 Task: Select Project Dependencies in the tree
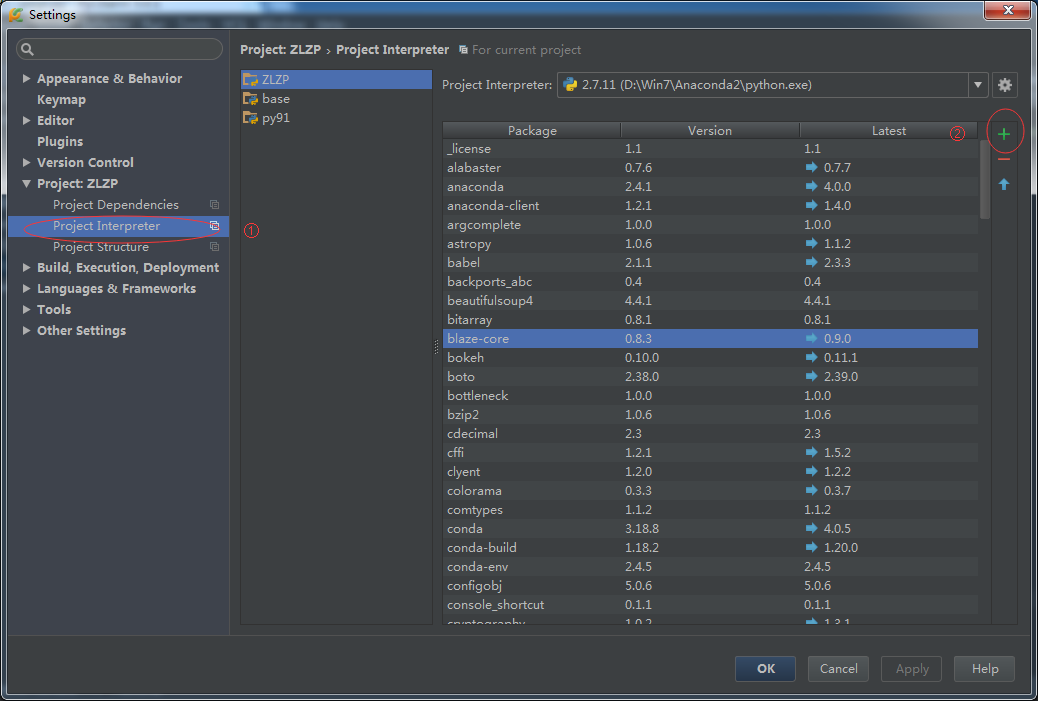(x=116, y=205)
